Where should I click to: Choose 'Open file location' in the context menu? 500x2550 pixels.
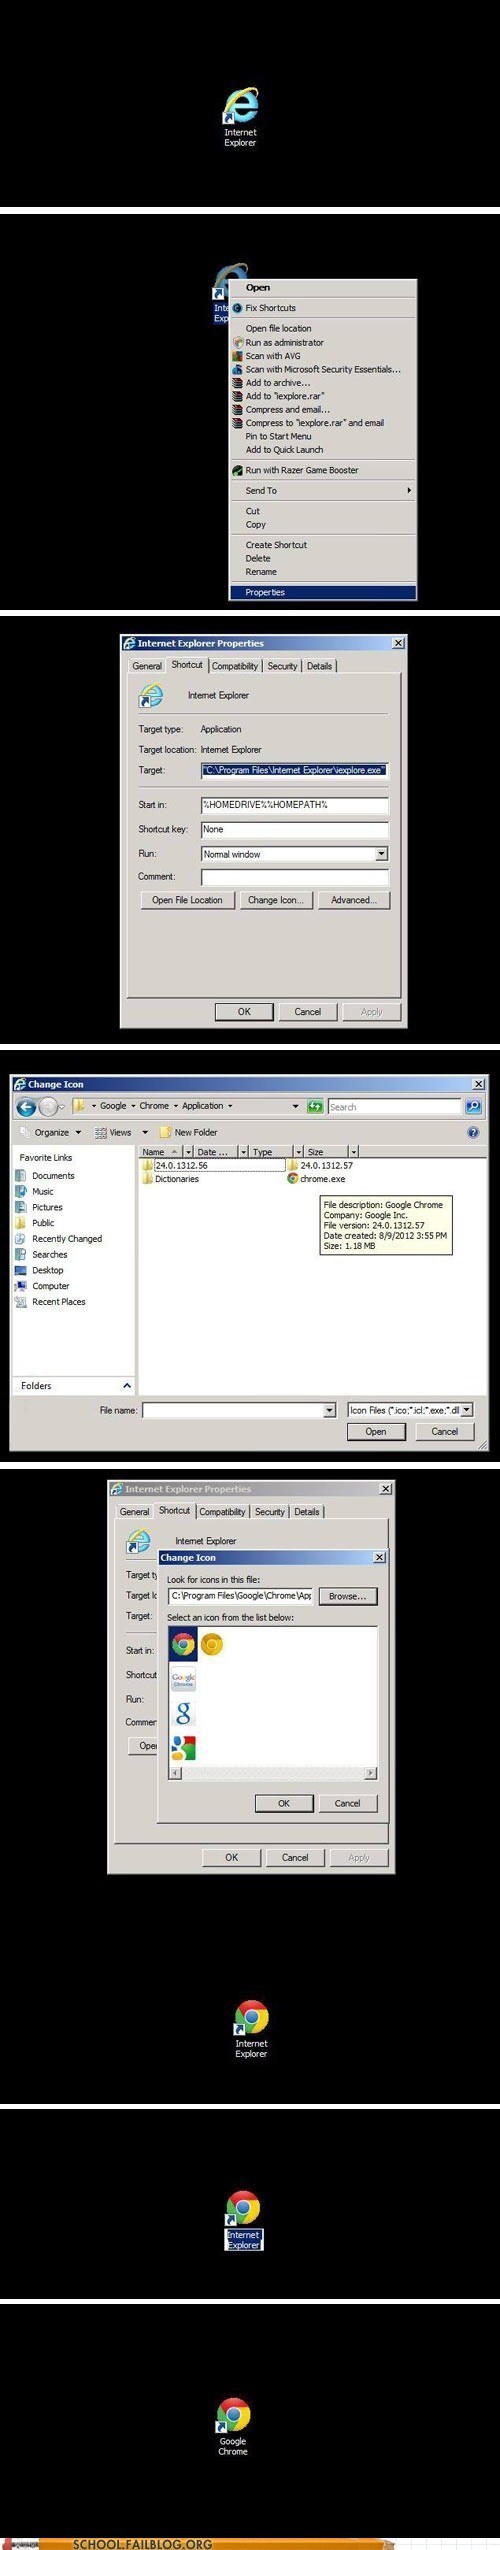[323, 328]
